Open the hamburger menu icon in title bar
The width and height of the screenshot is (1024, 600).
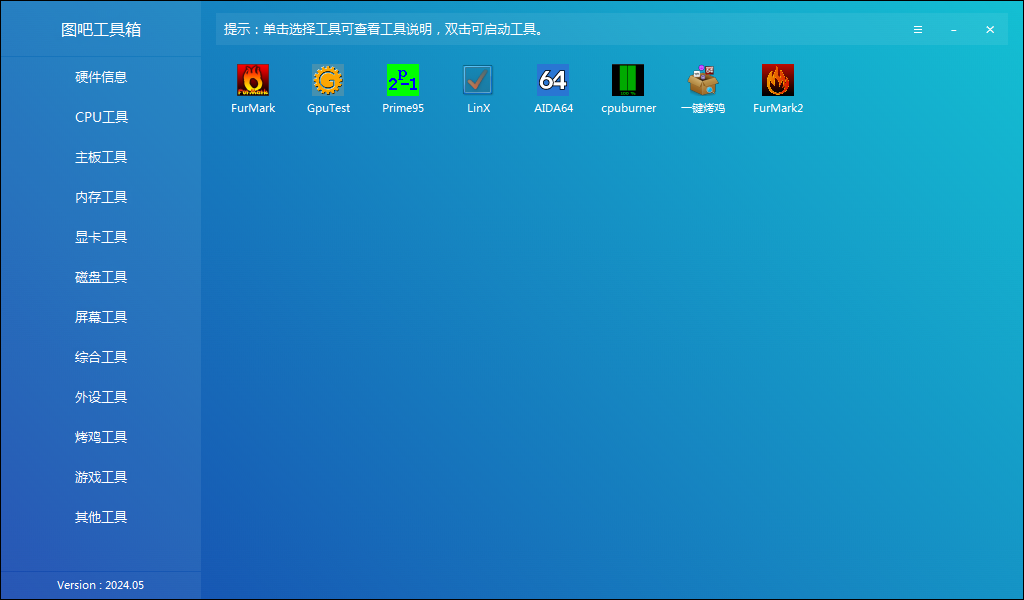918,29
